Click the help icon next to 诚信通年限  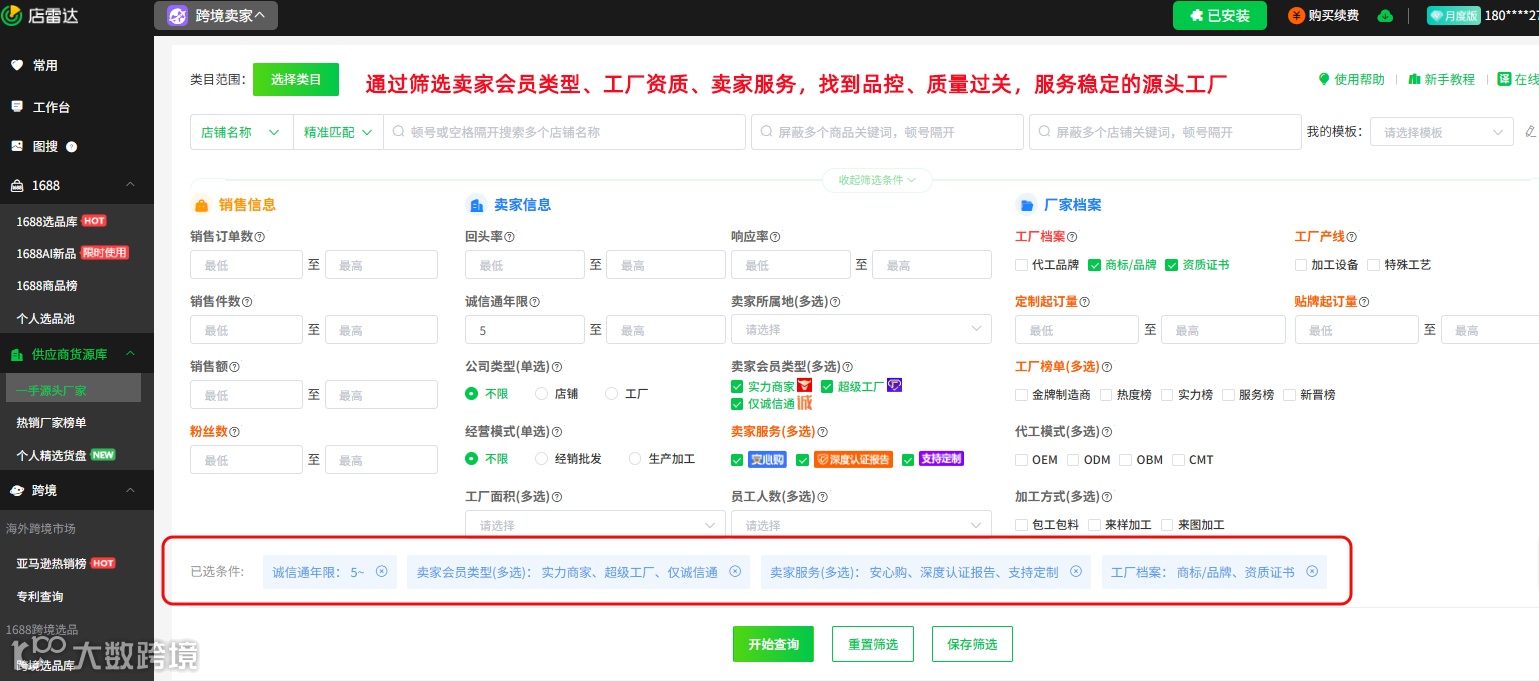click(x=535, y=302)
